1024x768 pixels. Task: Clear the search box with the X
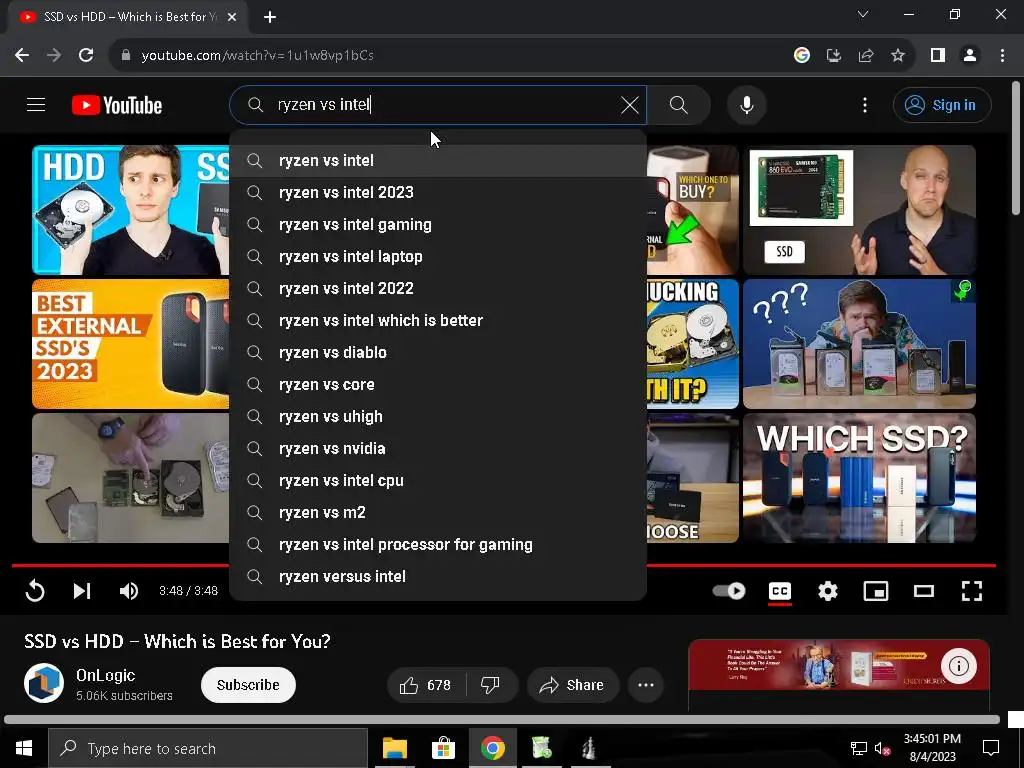coord(630,104)
